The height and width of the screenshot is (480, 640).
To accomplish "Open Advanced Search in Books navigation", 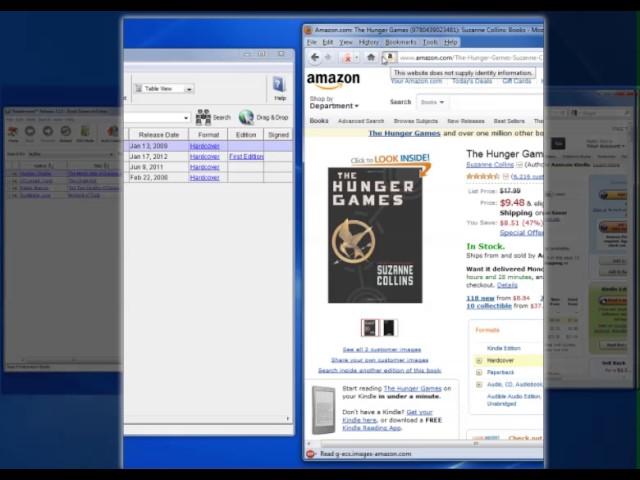I will [x=361, y=121].
